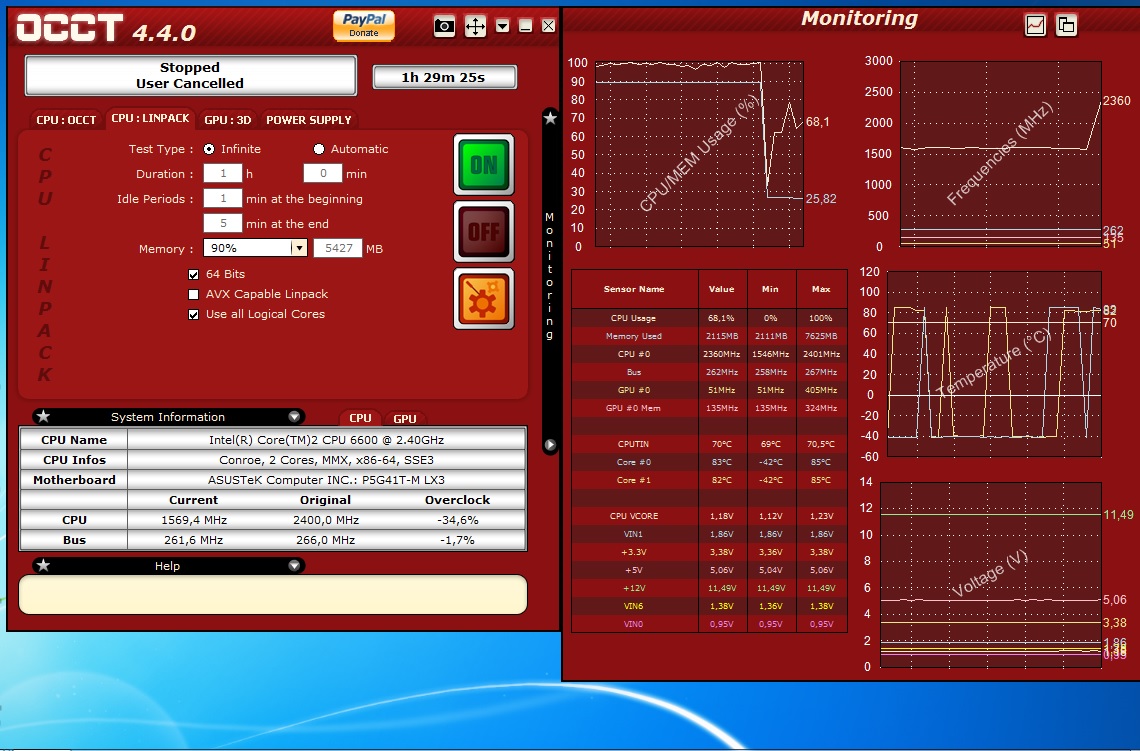The height and width of the screenshot is (751, 1140).
Task: Enable AVX Capable Linpack
Action: point(193,294)
